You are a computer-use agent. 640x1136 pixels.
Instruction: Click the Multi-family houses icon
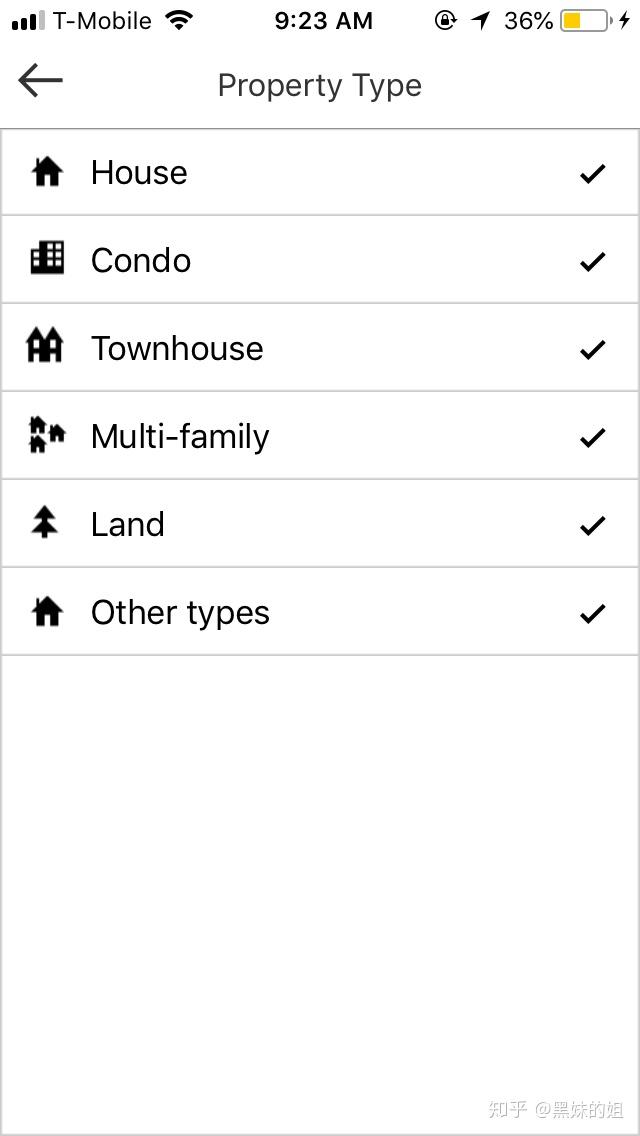(46, 435)
